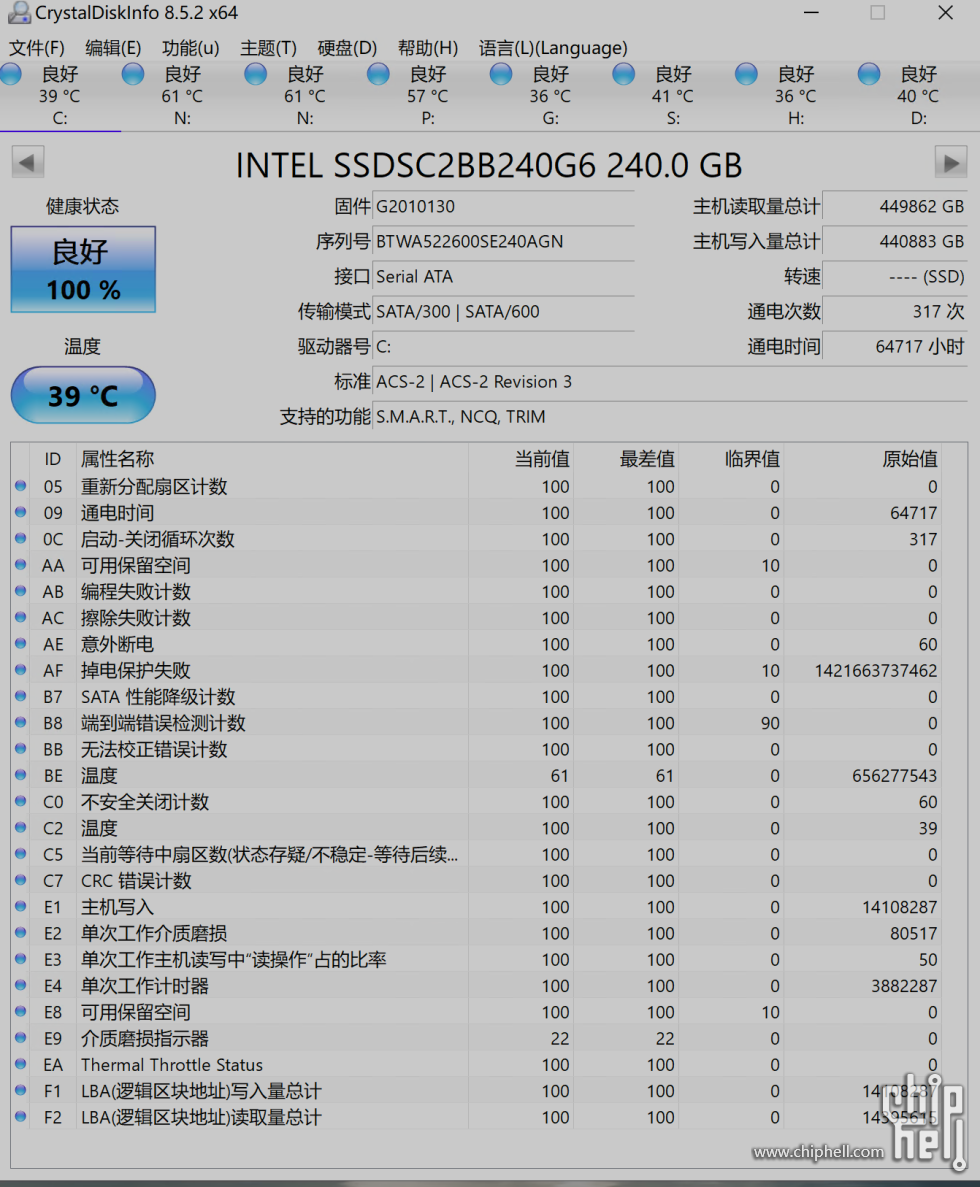
Task: Click transfer mode SATA/300 | SATA/600
Action: click(503, 311)
